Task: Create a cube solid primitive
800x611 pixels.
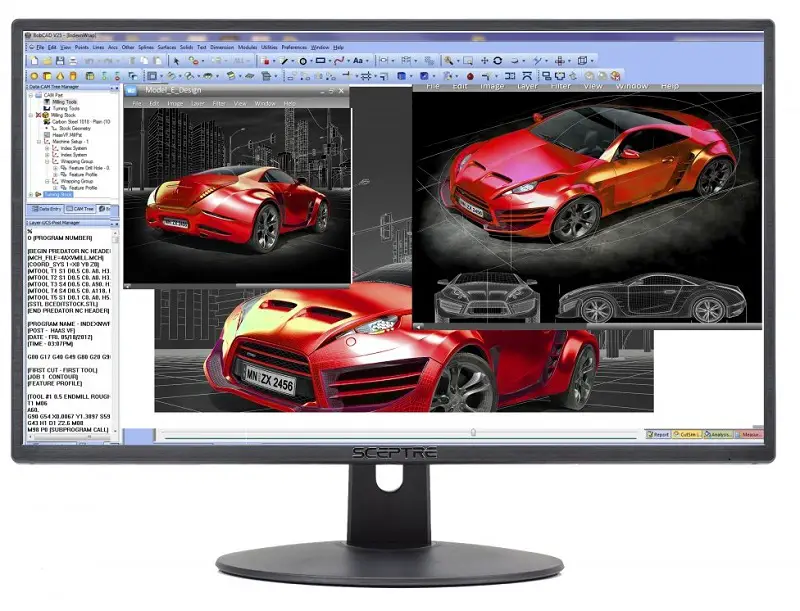Action: pyautogui.click(x=47, y=76)
